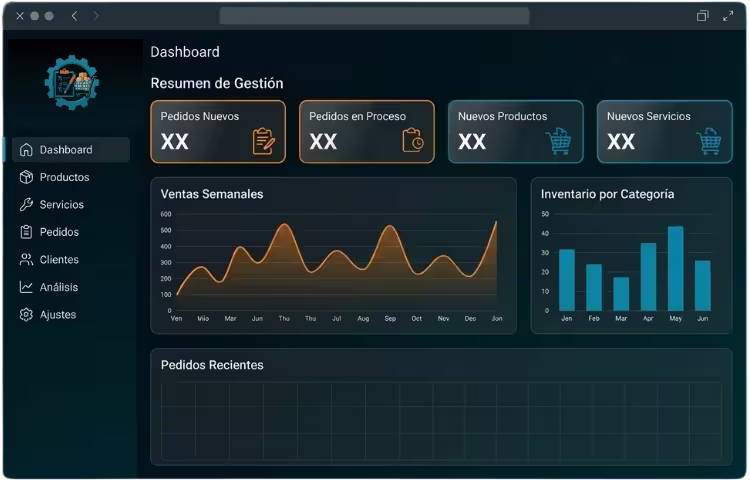Click the duplicate window icon at the top right
This screenshot has height=480, width=750.
click(702, 16)
